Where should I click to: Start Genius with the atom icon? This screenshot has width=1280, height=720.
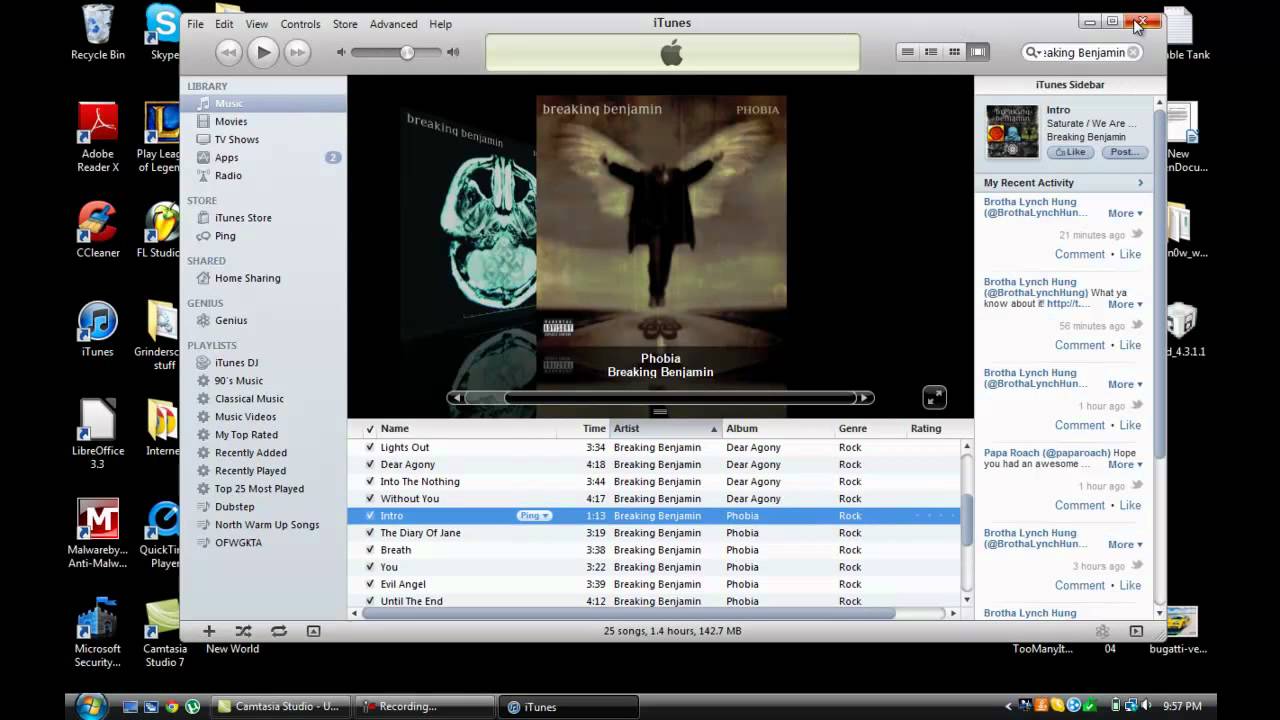[x=1102, y=631]
